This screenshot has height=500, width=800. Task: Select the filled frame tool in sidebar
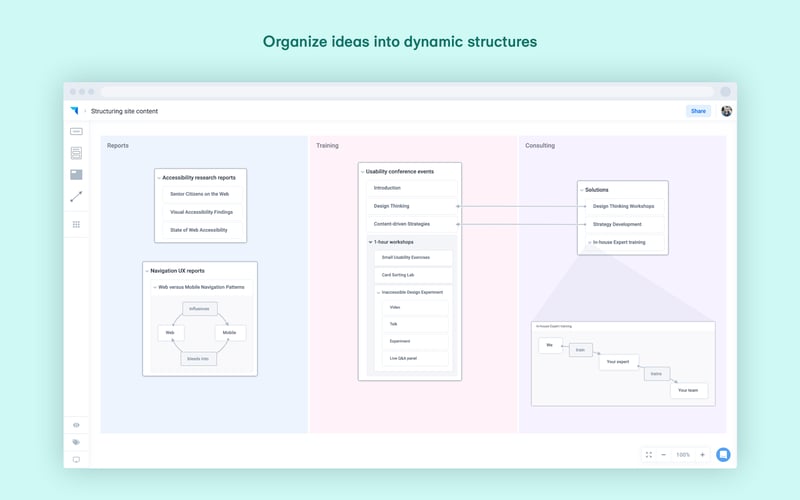76,174
